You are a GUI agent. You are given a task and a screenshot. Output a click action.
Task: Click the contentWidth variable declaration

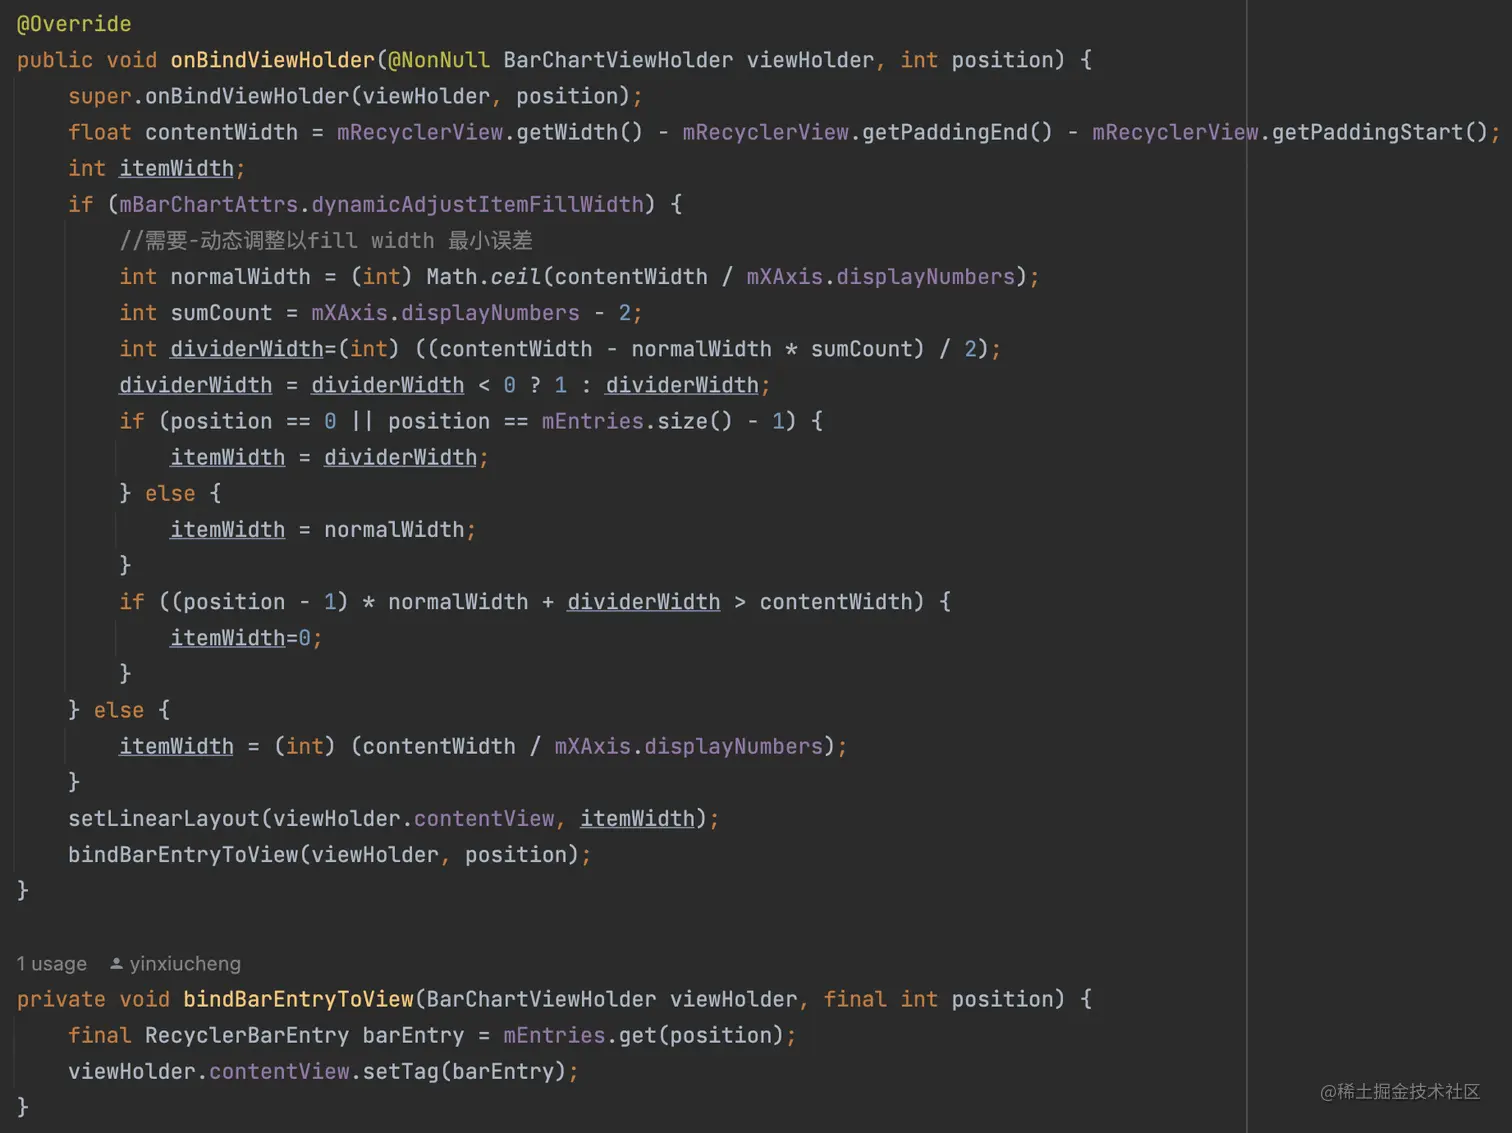[221, 132]
